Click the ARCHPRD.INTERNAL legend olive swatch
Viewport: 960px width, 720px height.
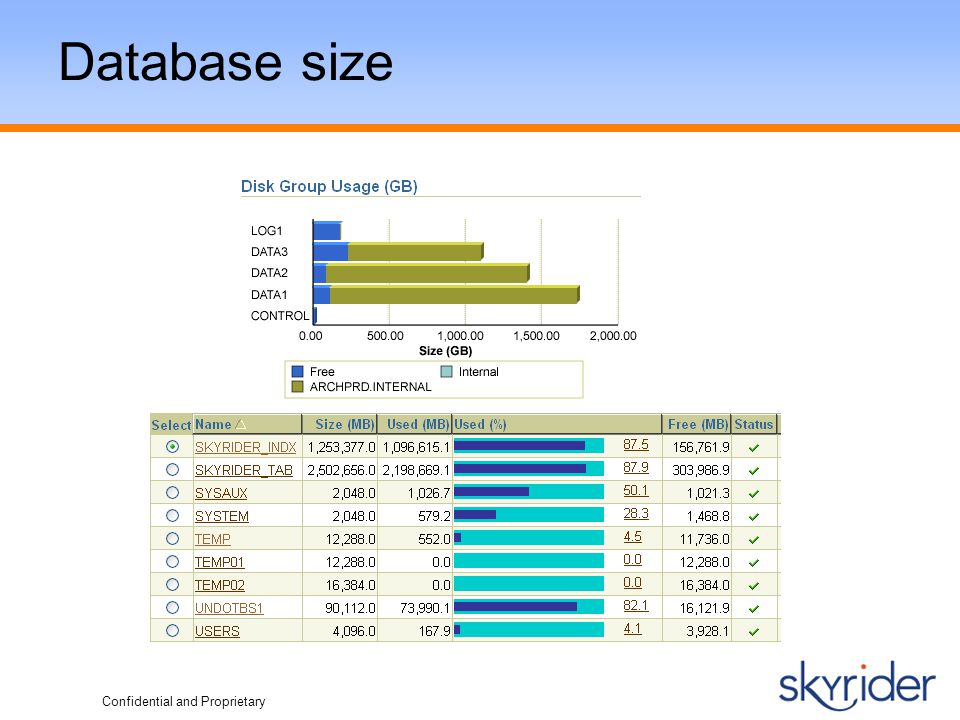pos(298,387)
